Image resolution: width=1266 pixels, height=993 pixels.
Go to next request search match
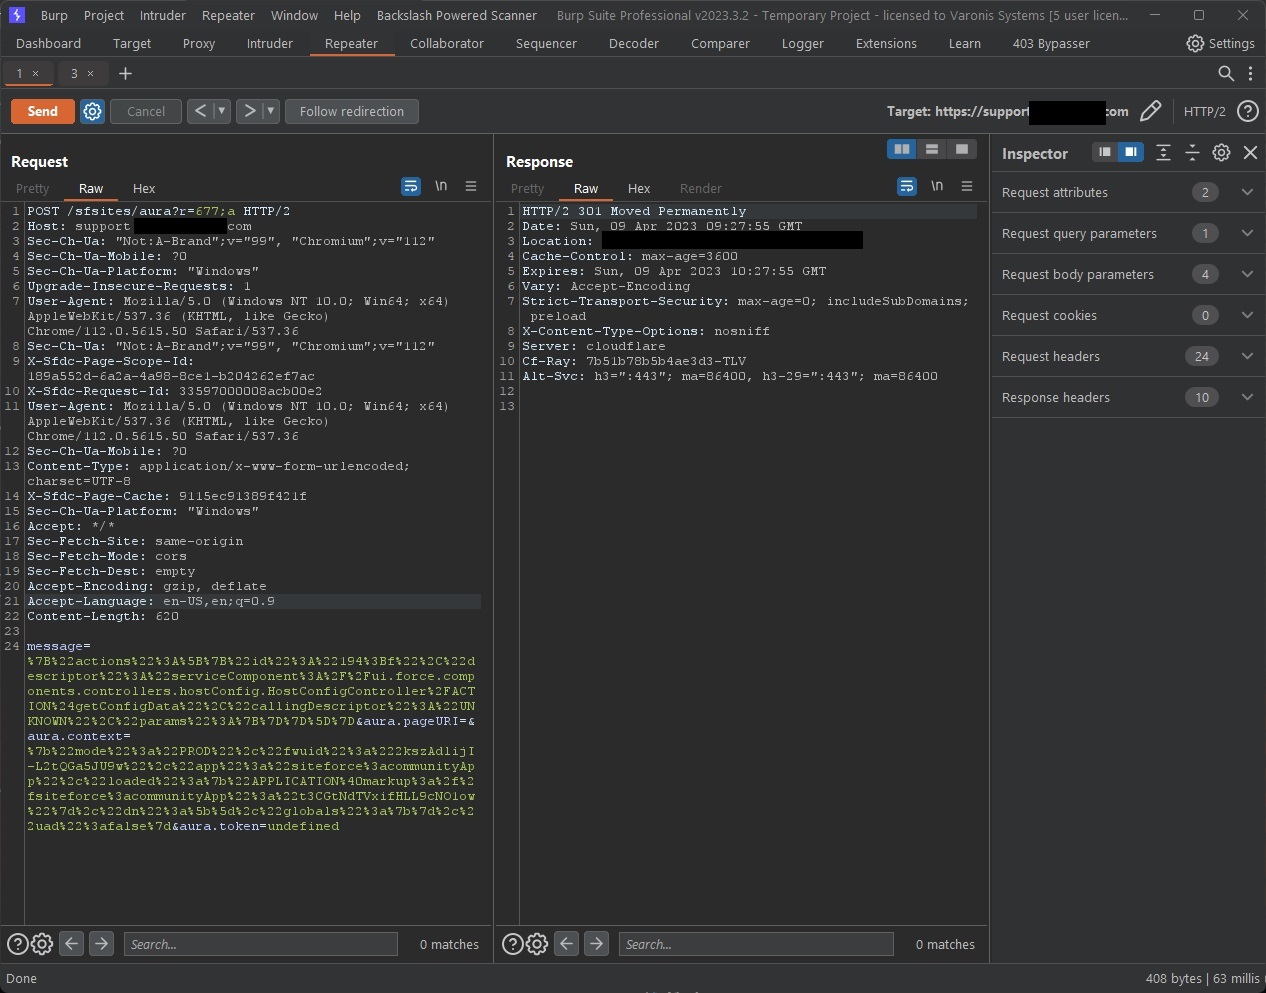point(101,943)
